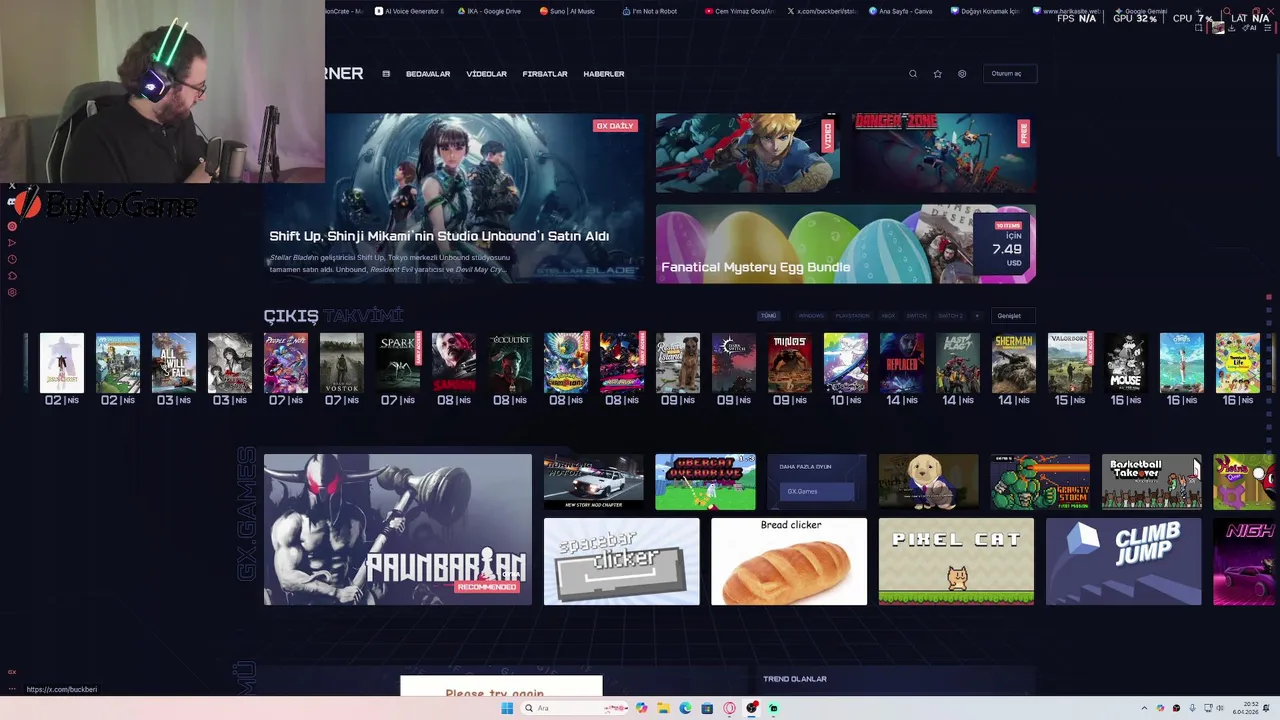Play the Pixel Cat game tile
This screenshot has width=1280, height=720.
coord(956,561)
